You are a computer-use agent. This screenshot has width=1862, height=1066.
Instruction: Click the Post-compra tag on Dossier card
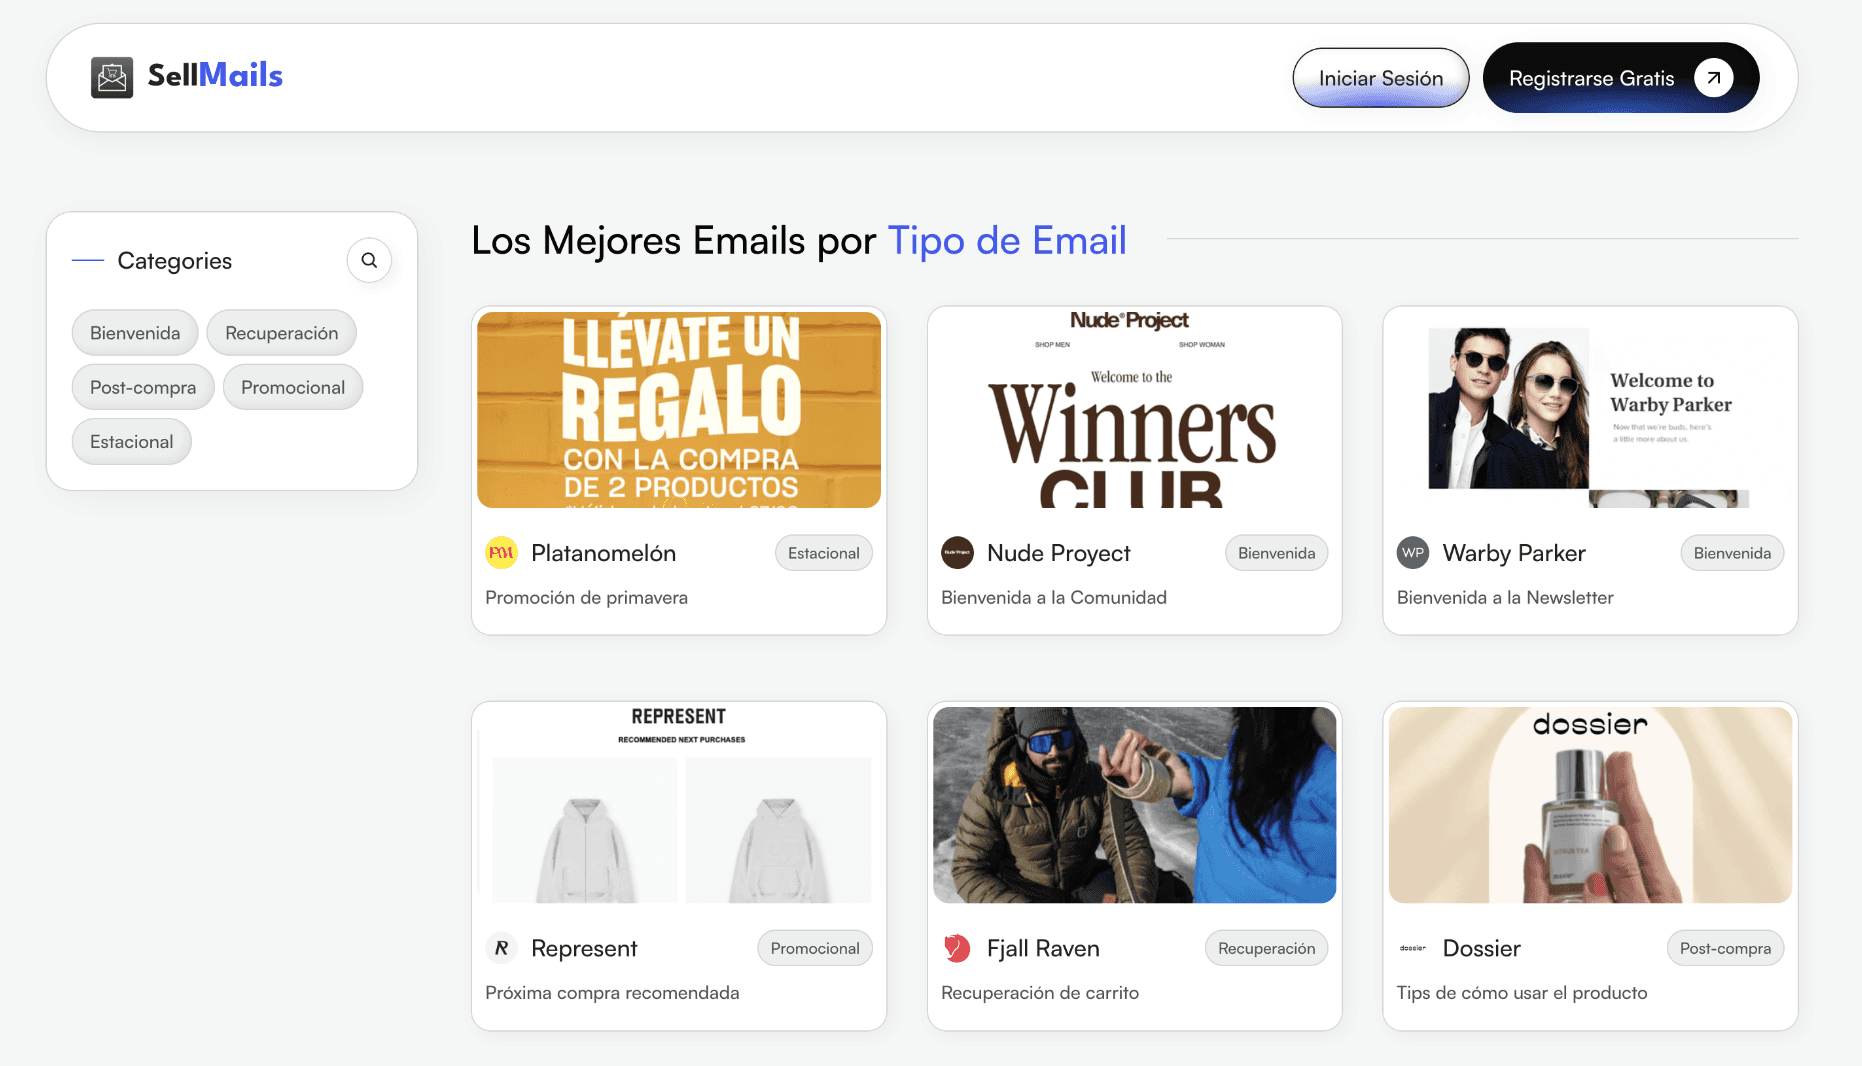[x=1726, y=948]
